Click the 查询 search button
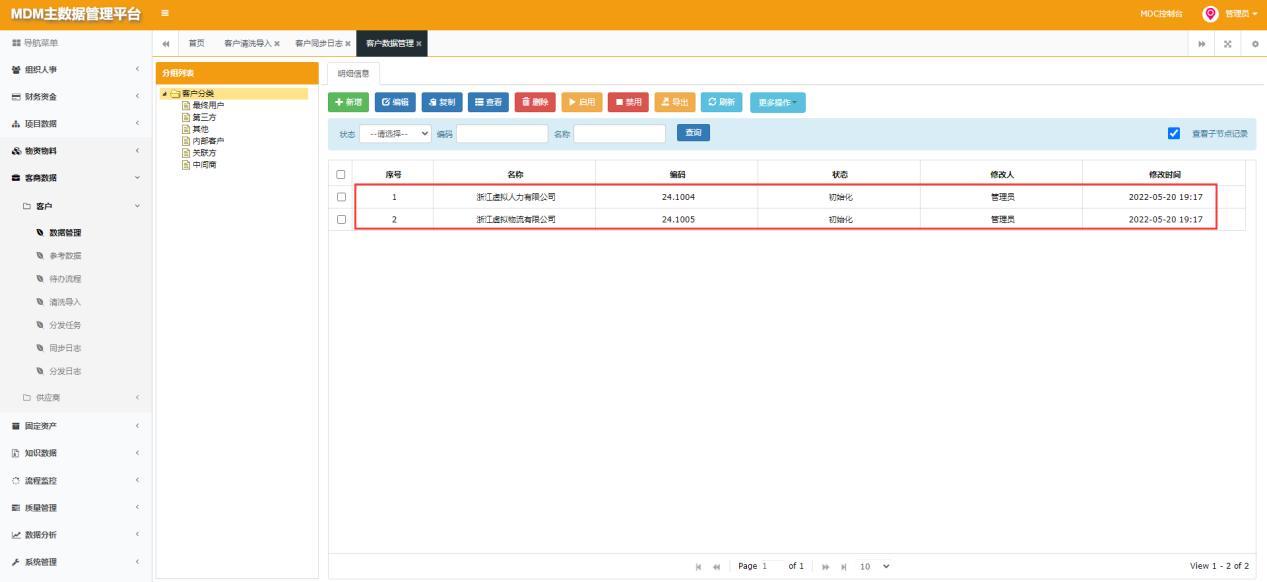1267x582 pixels. tap(693, 132)
